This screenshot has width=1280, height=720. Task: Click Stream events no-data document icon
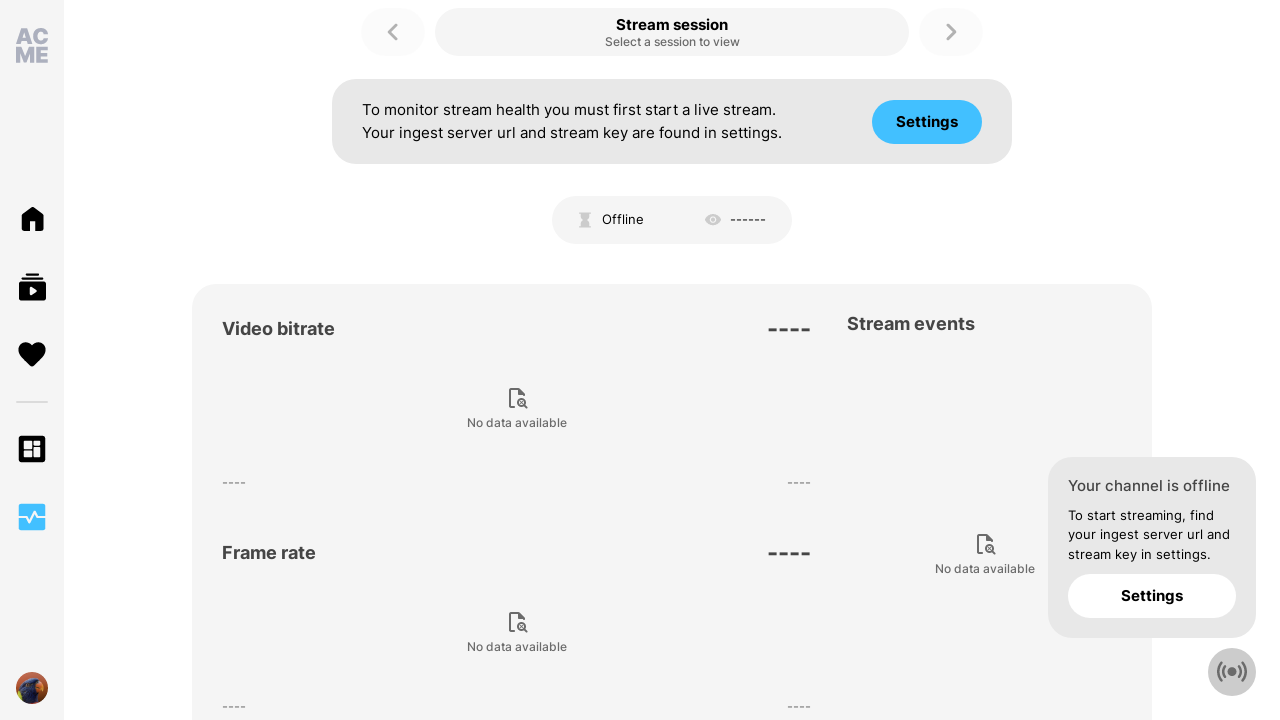[x=985, y=544]
